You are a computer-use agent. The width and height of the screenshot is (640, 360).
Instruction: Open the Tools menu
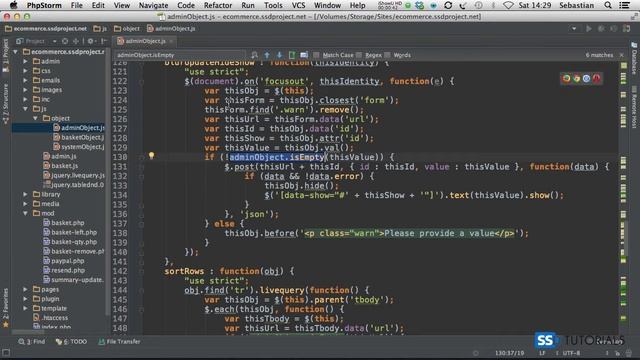(x=273, y=5)
